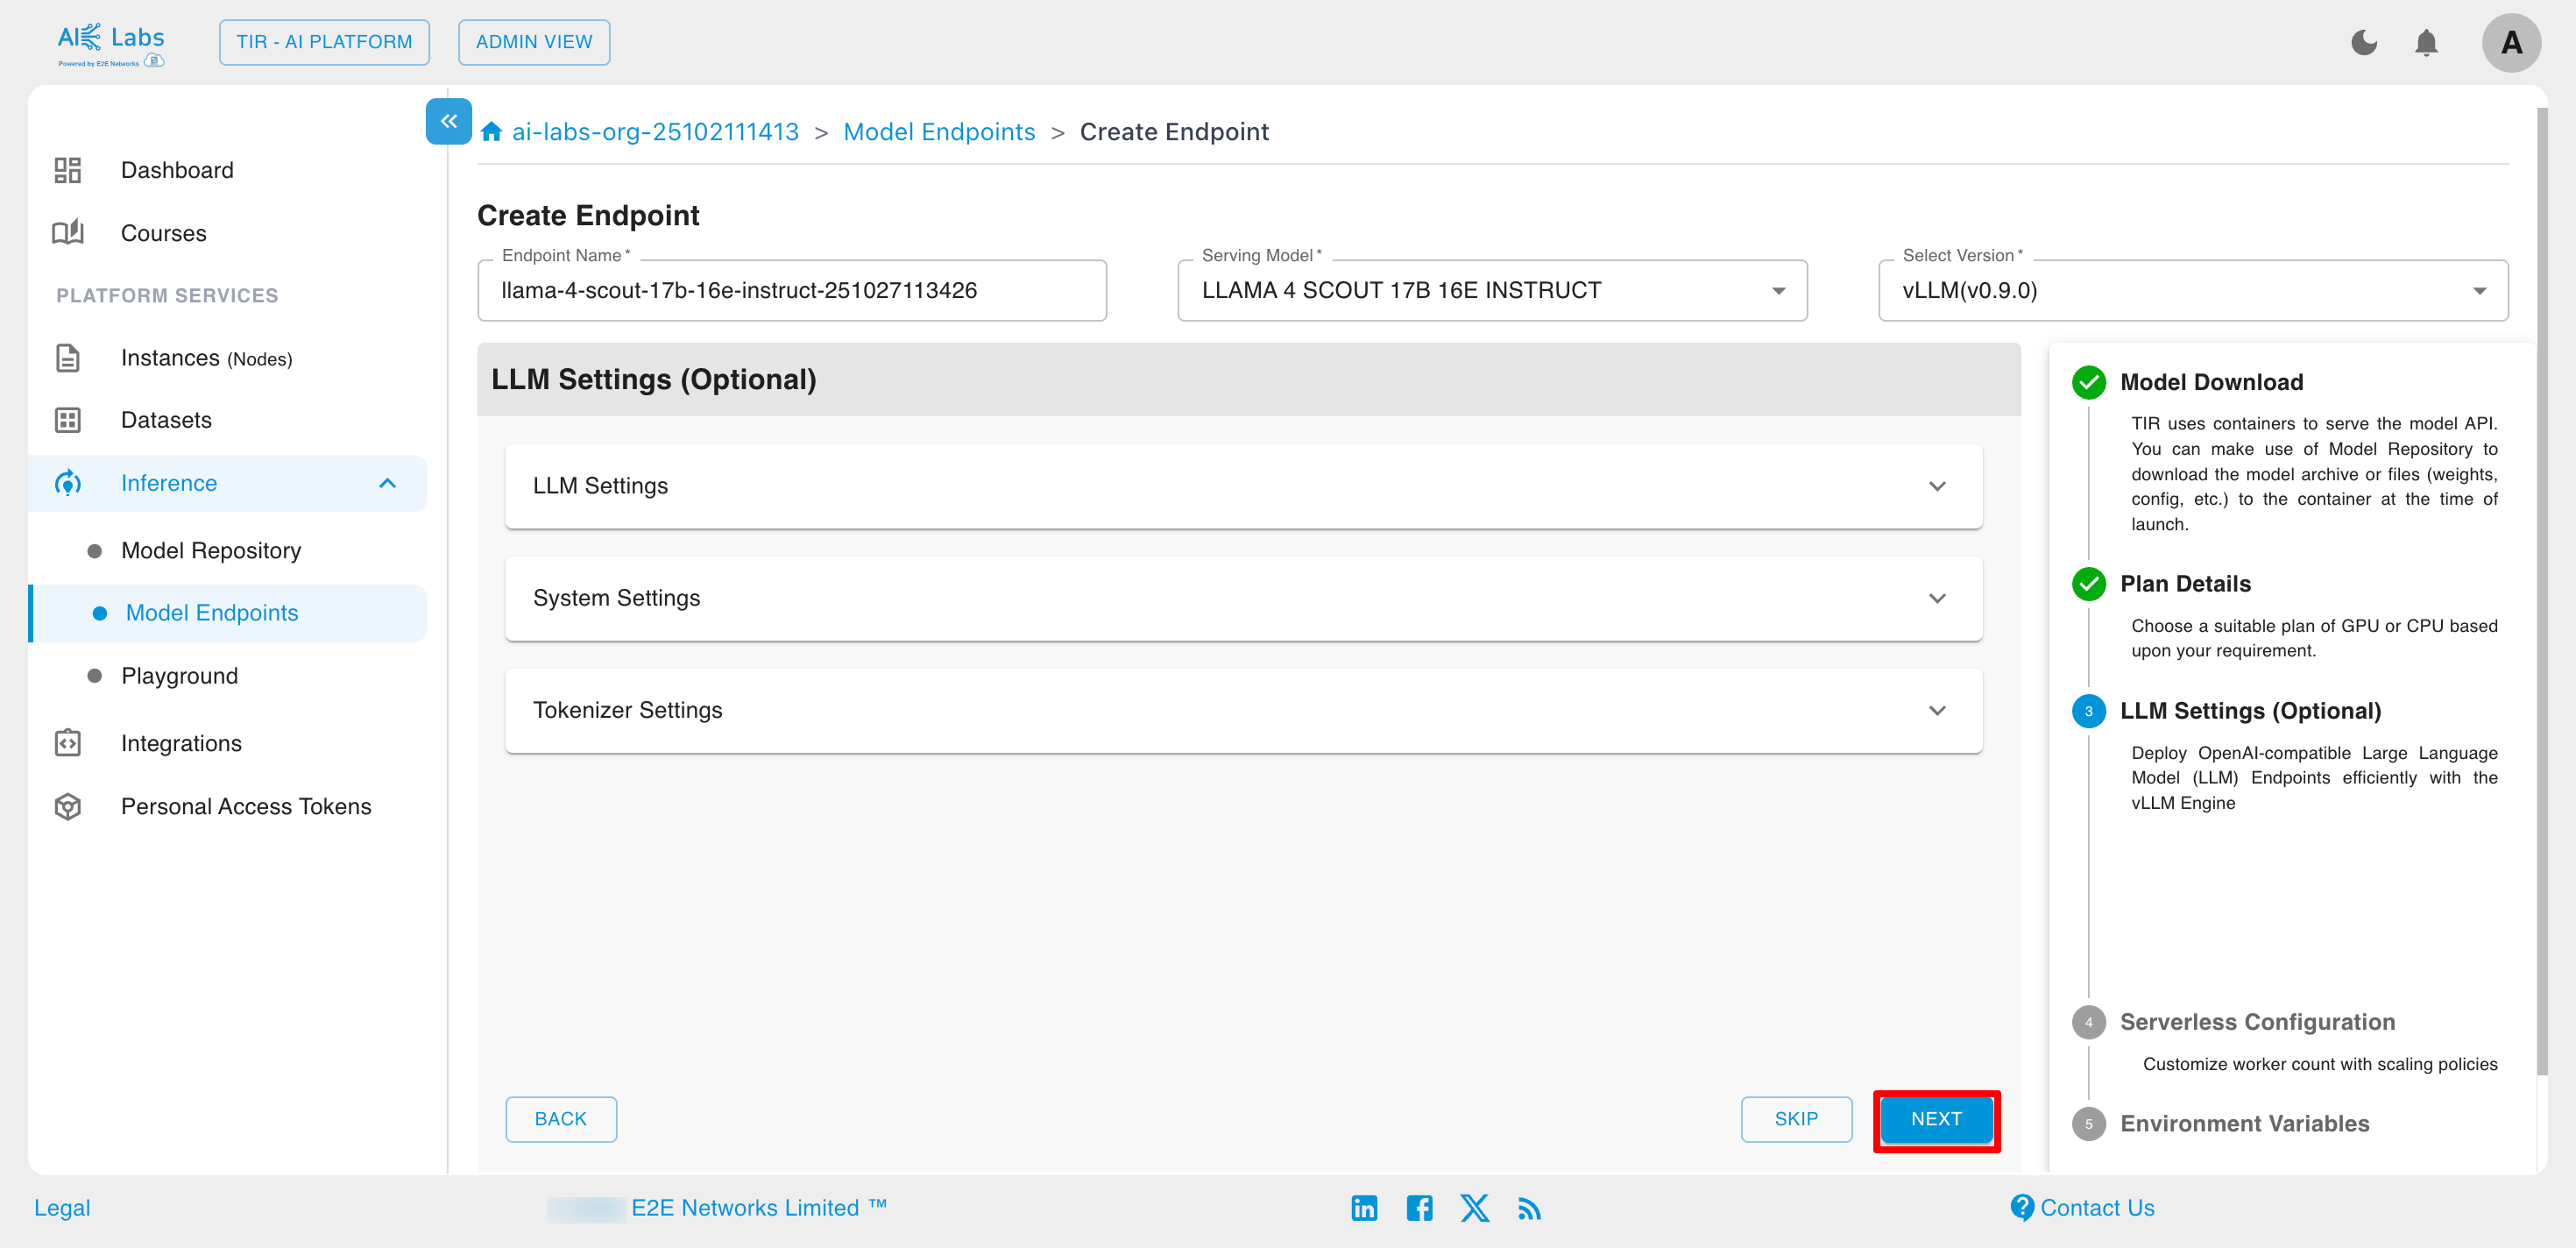Click the Courses book icon

(67, 233)
